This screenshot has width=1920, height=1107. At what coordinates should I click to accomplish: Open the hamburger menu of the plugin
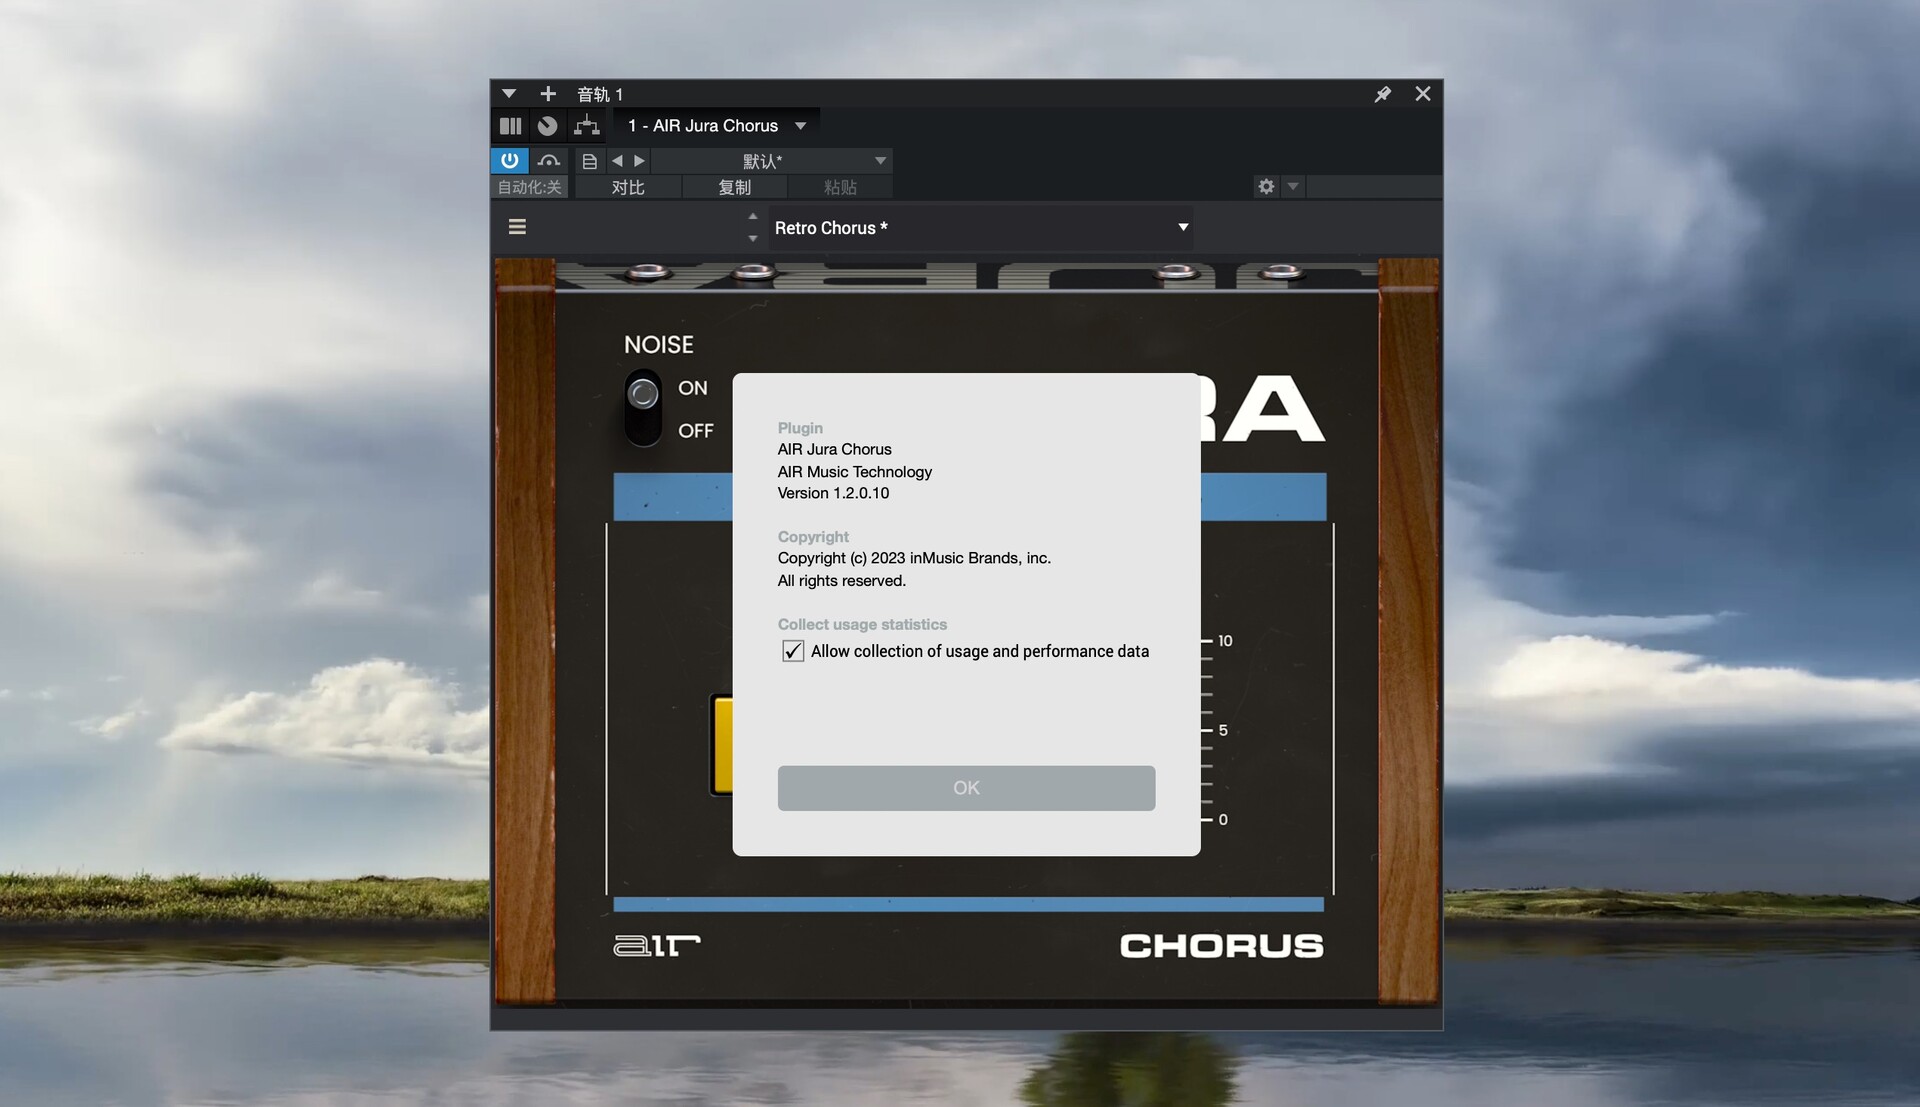tap(517, 227)
